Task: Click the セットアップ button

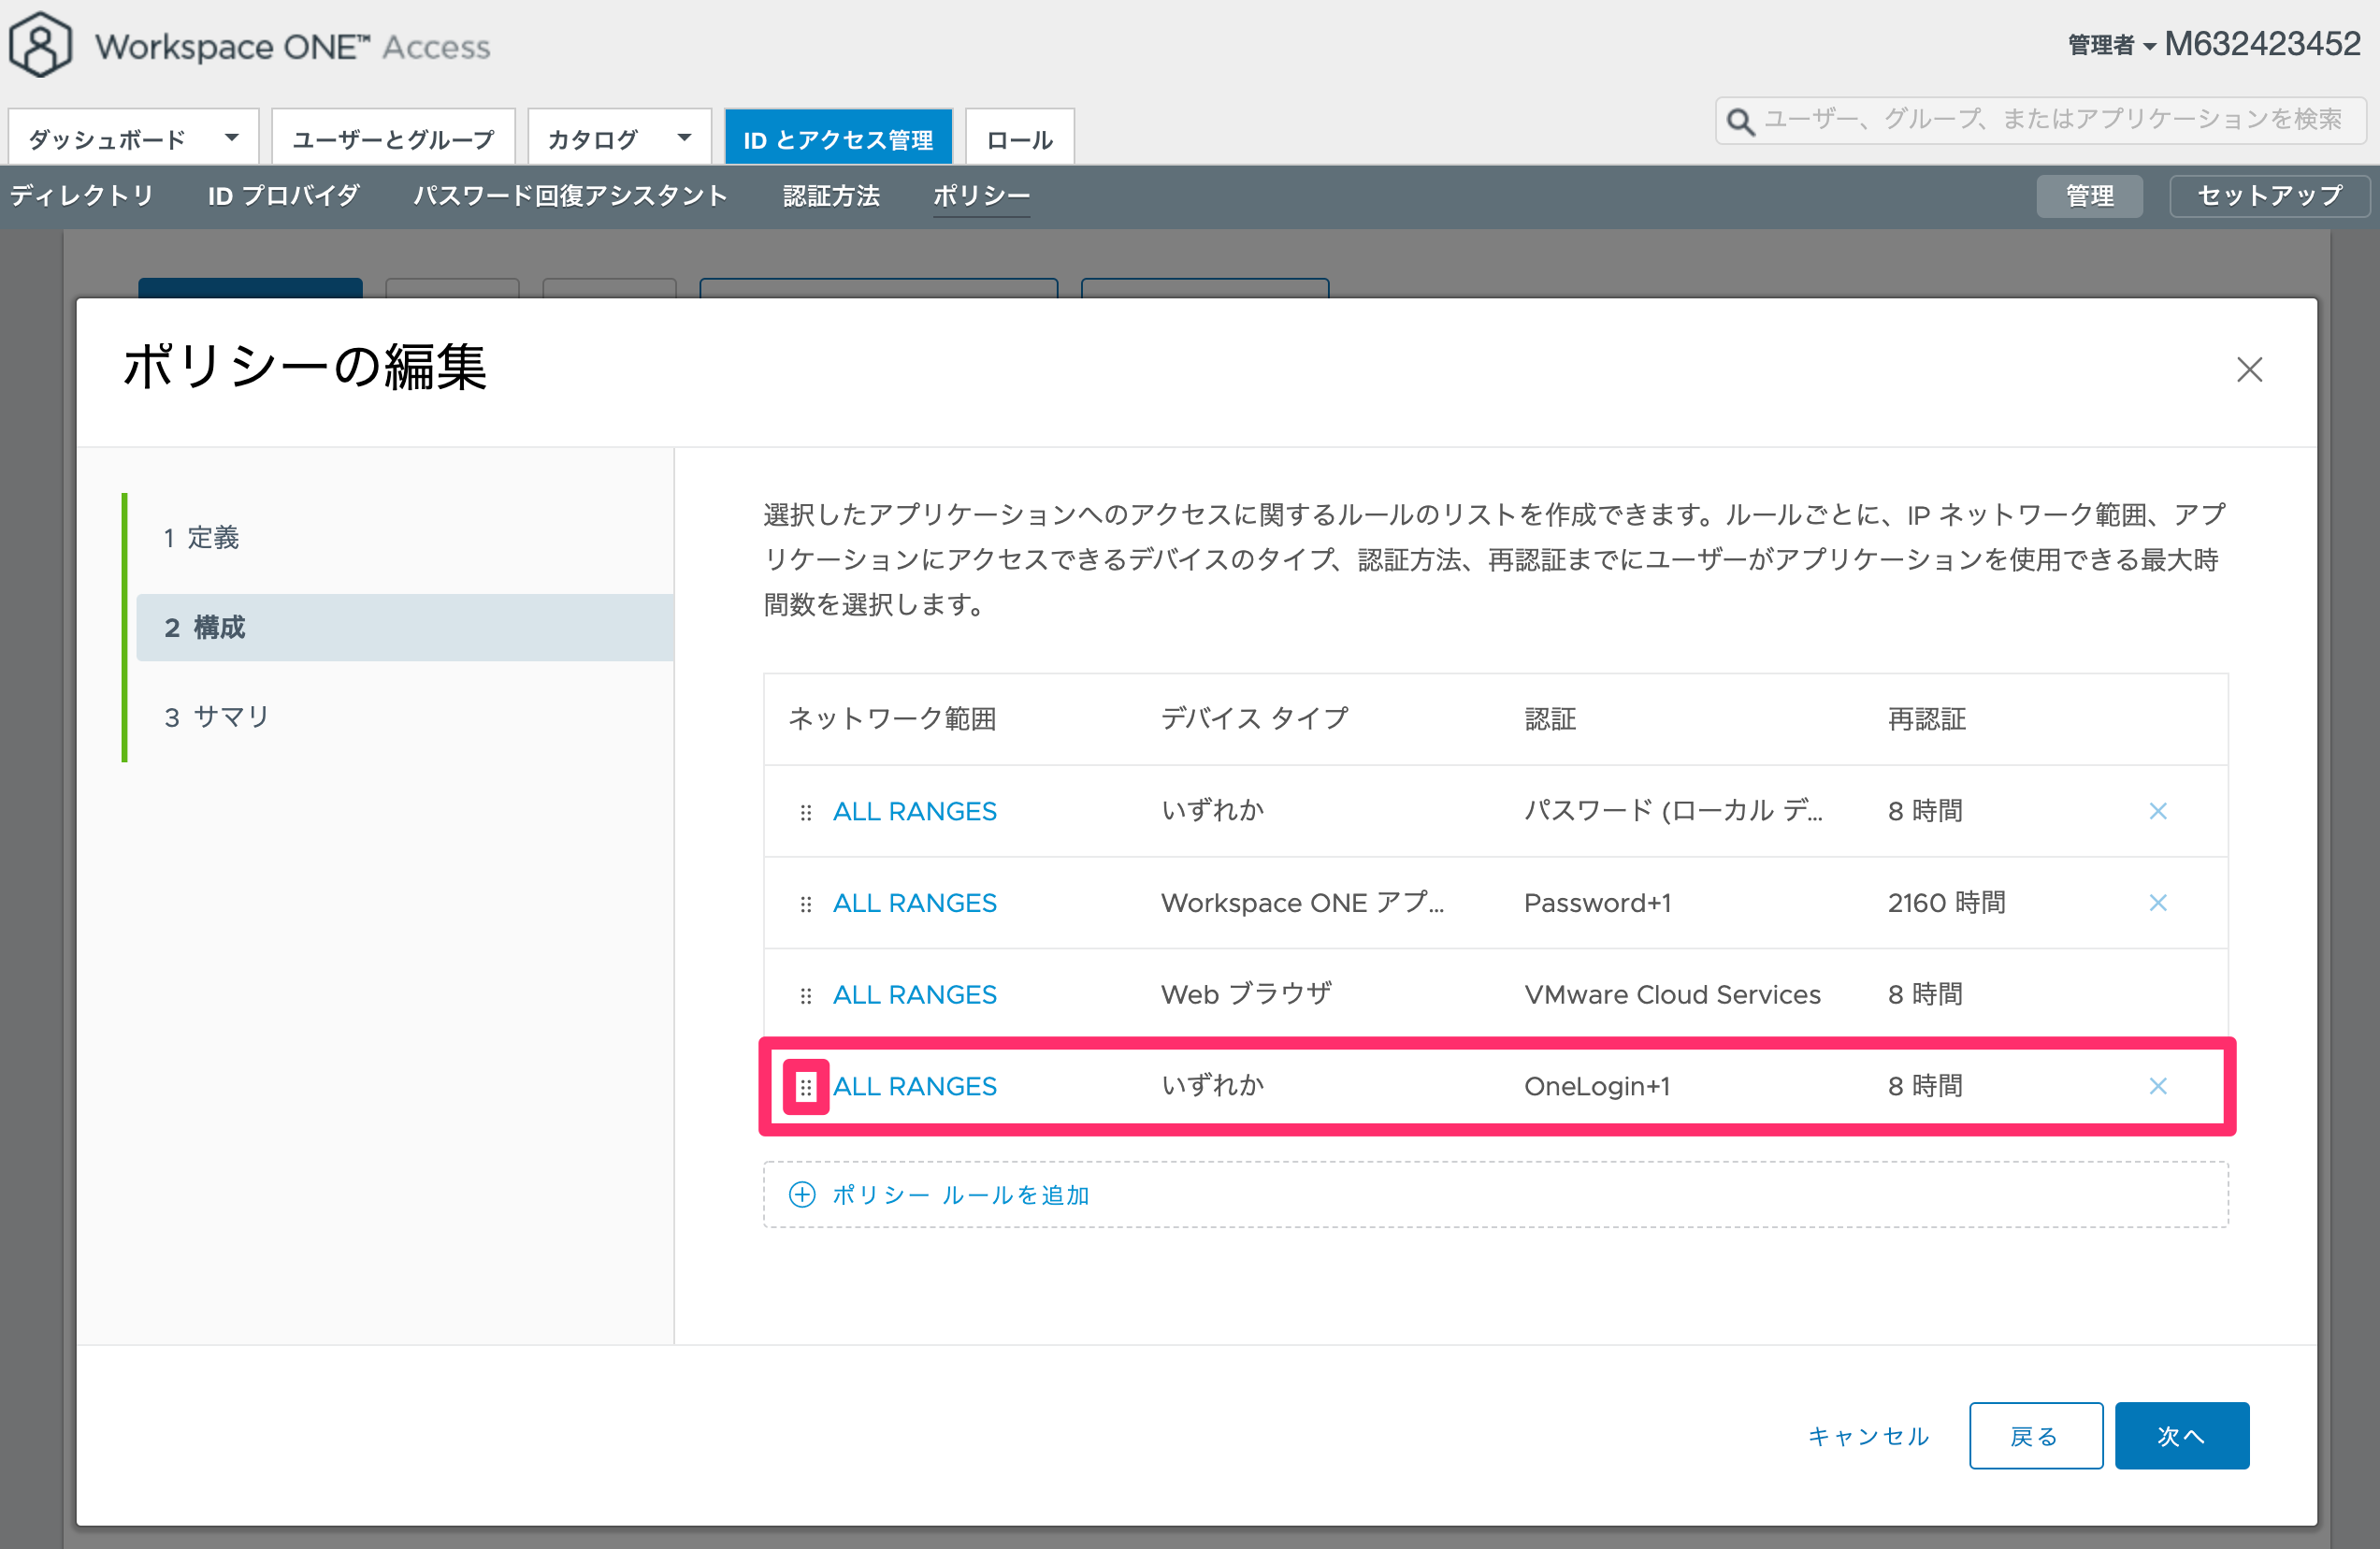Action: (2269, 196)
